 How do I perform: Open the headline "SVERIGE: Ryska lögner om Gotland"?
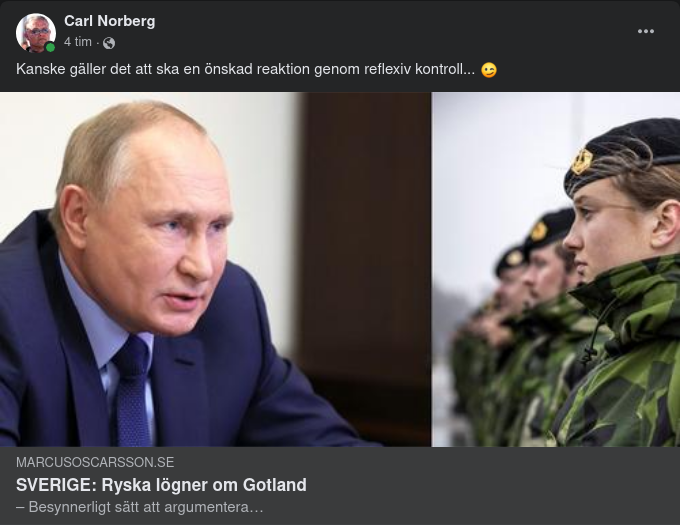[161, 485]
